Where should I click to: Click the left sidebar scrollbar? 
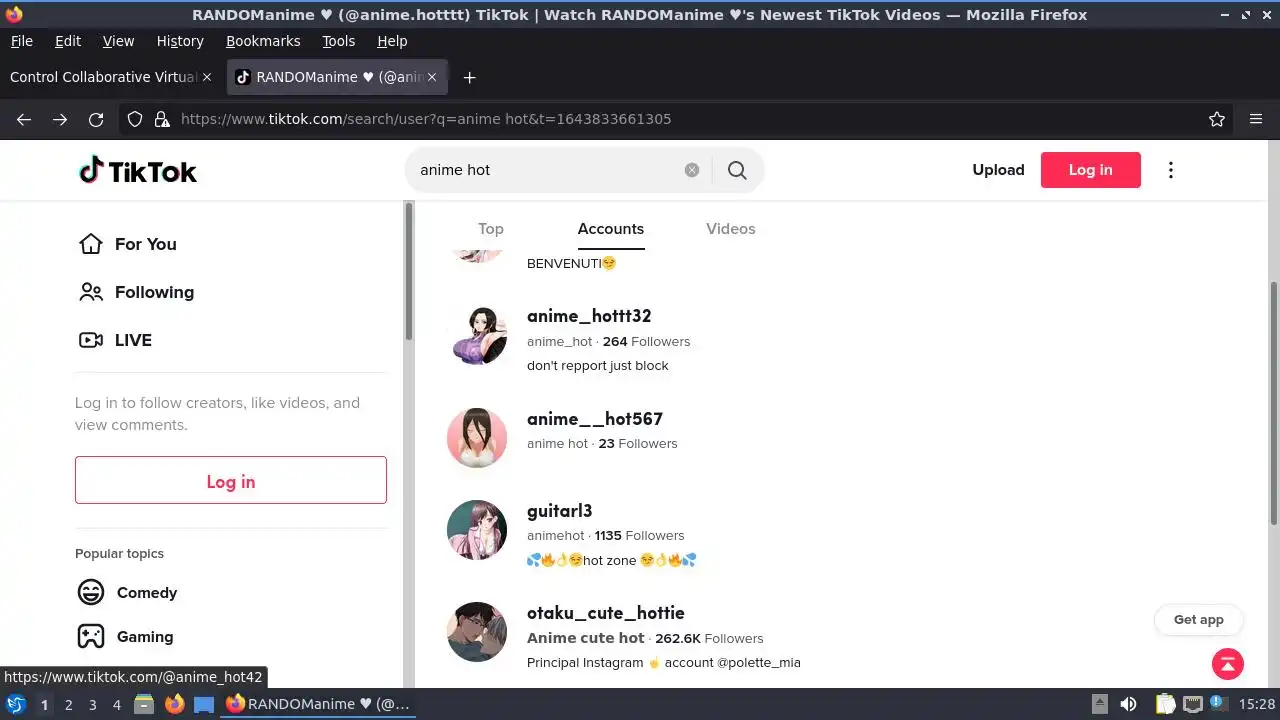tap(409, 271)
